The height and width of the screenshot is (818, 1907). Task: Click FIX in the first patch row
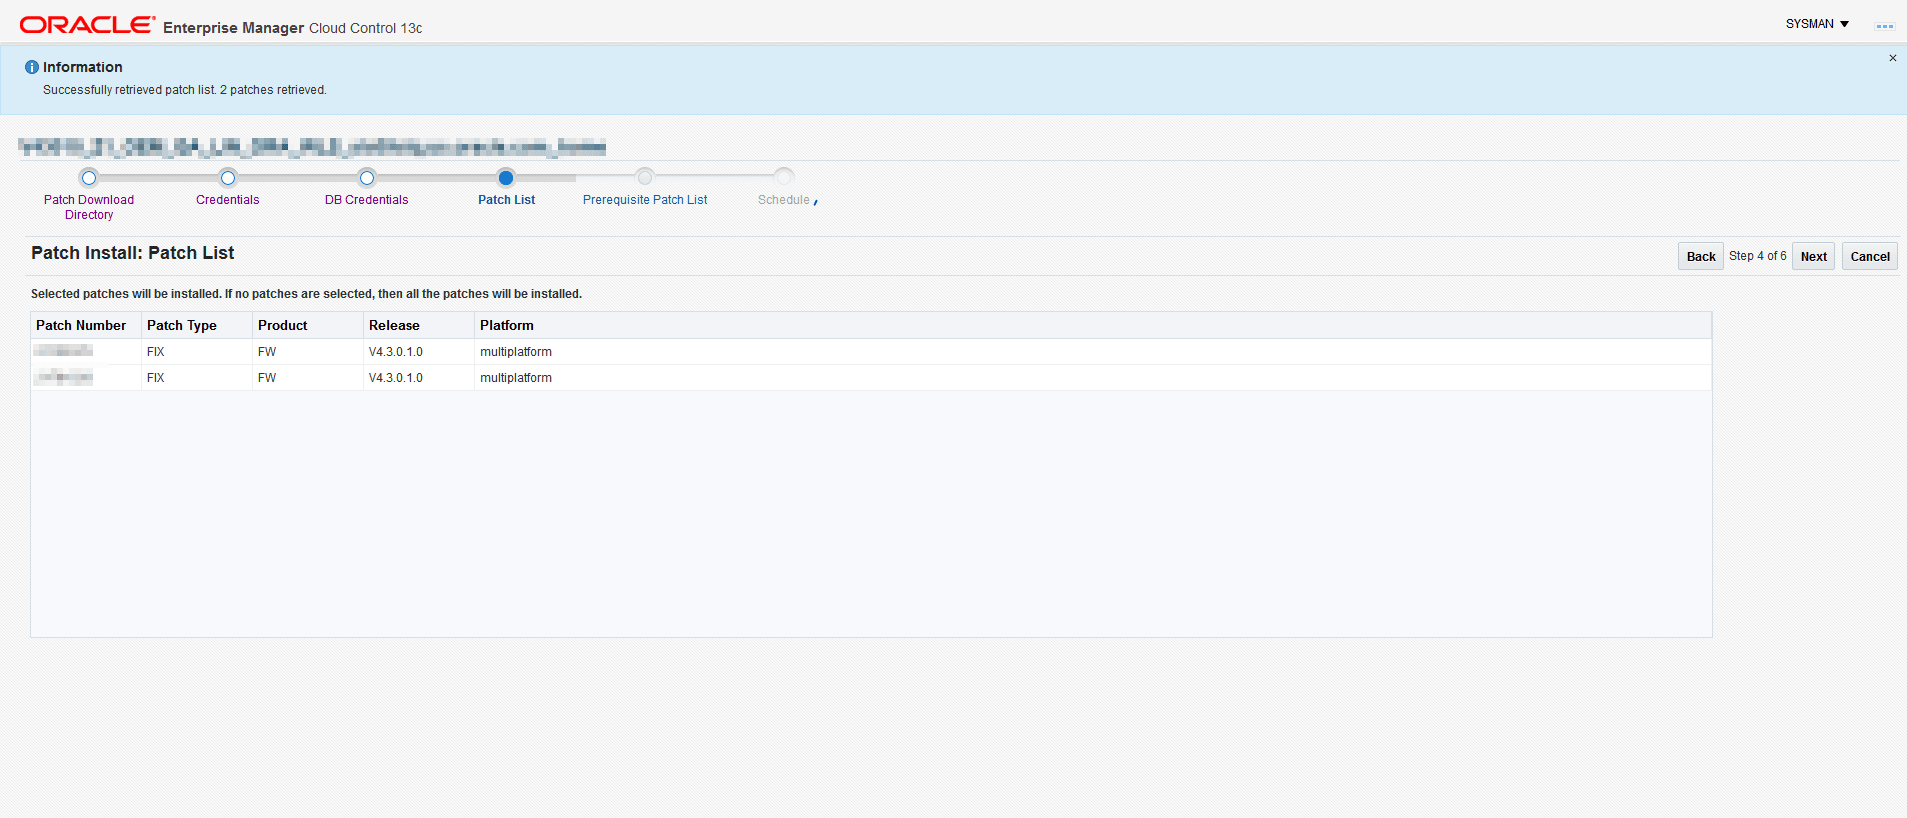click(155, 352)
